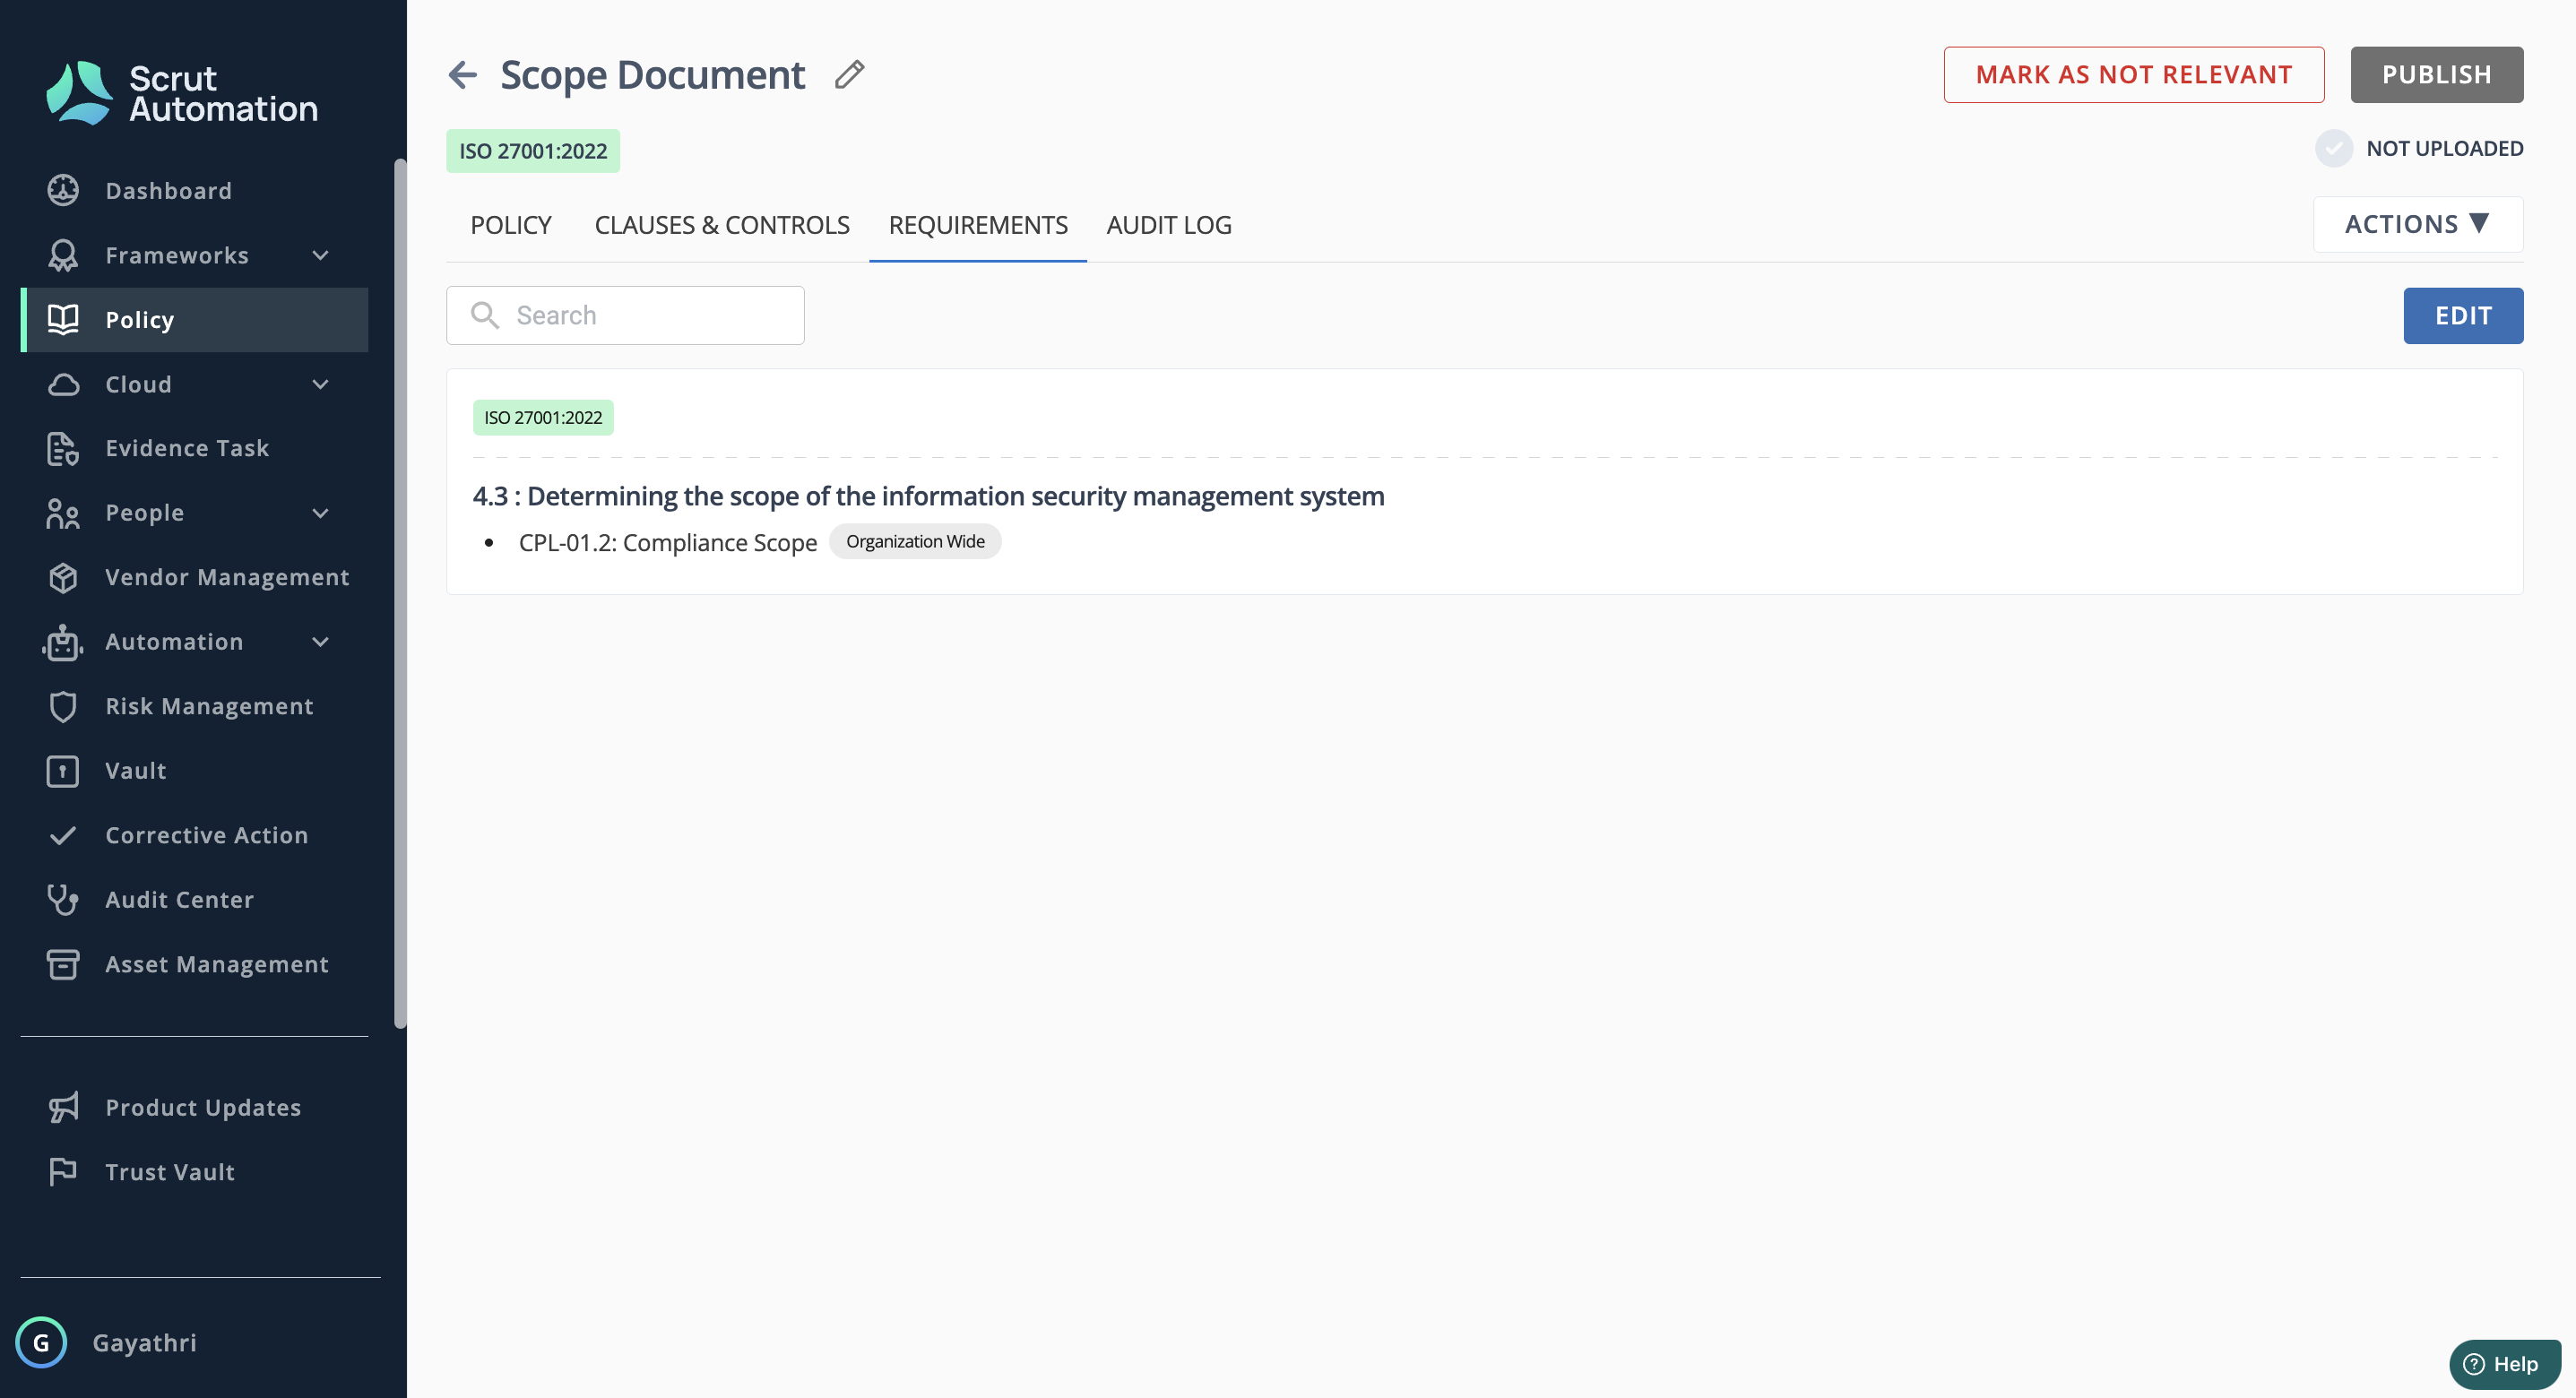The width and height of the screenshot is (2576, 1398).
Task: Click the NOT UPLOADED status text
Action: 2444,149
